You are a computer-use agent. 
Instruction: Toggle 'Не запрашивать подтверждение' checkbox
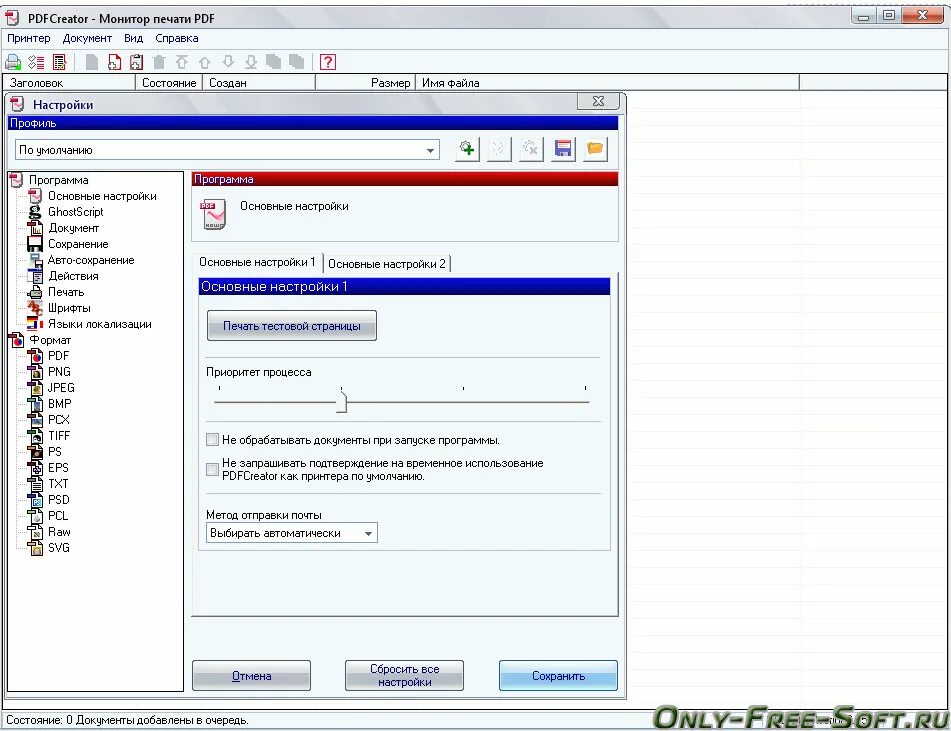pos(212,469)
